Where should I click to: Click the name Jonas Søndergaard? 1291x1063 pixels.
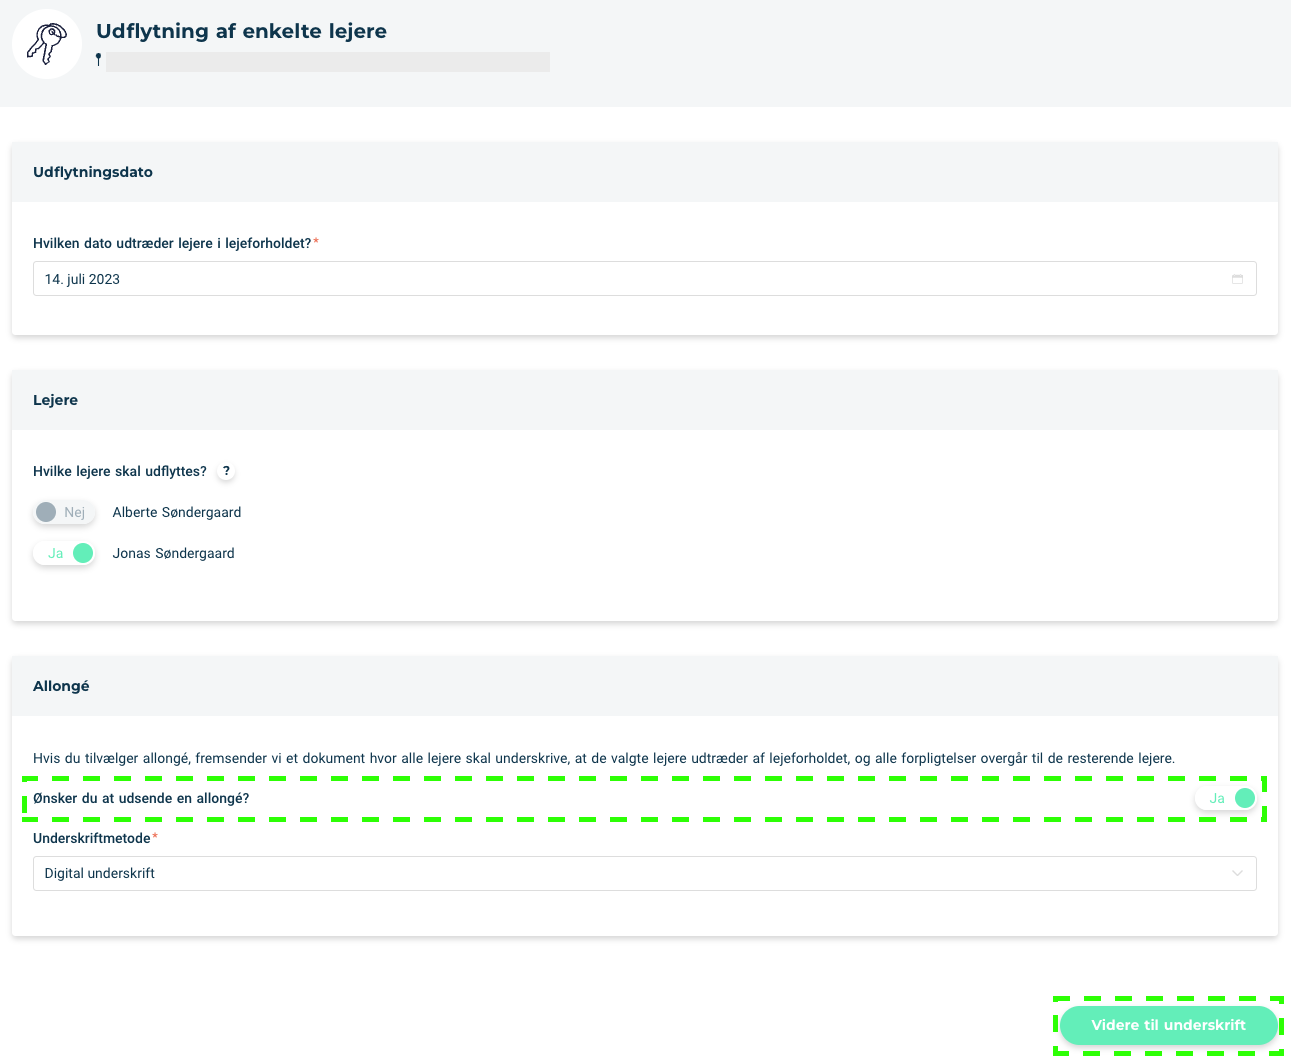coord(173,553)
